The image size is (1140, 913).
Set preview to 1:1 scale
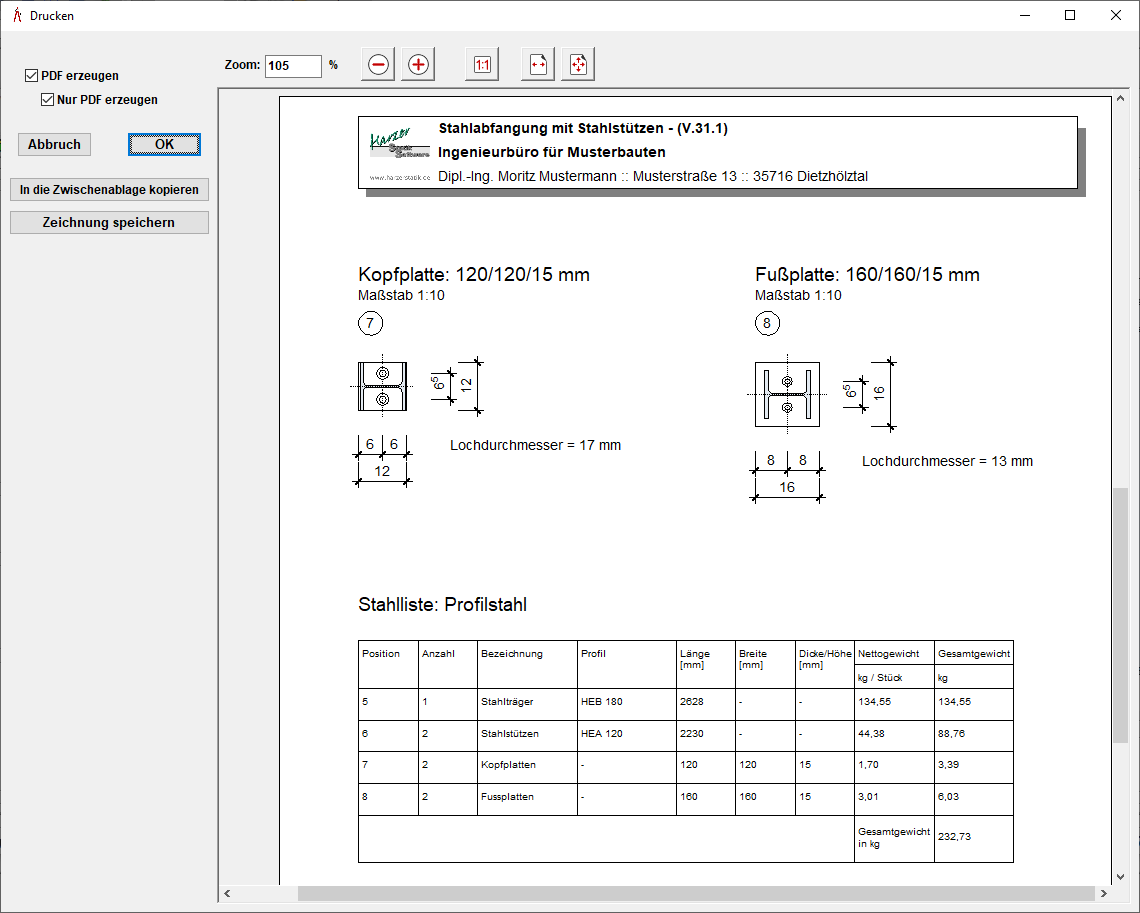point(482,65)
